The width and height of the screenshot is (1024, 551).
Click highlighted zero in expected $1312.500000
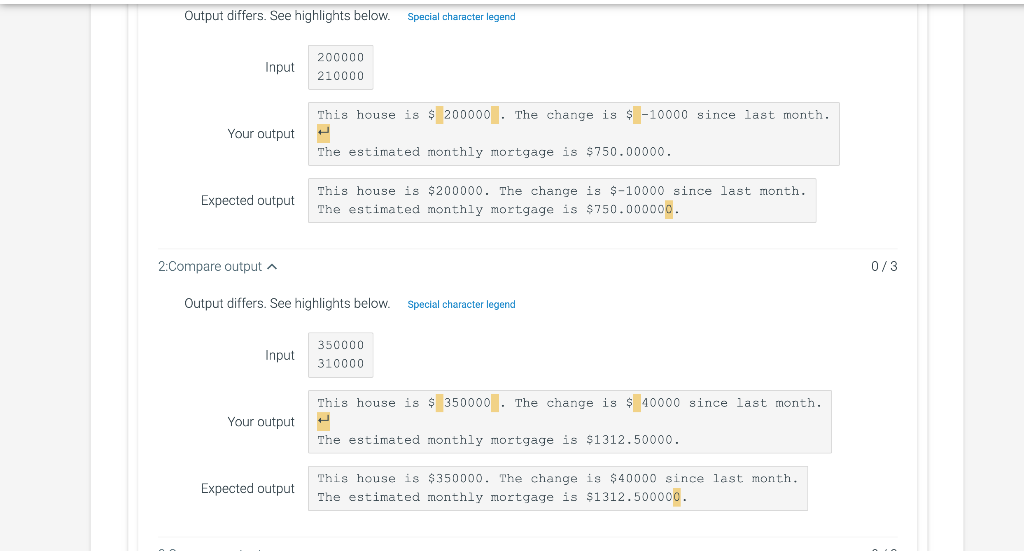coord(677,497)
